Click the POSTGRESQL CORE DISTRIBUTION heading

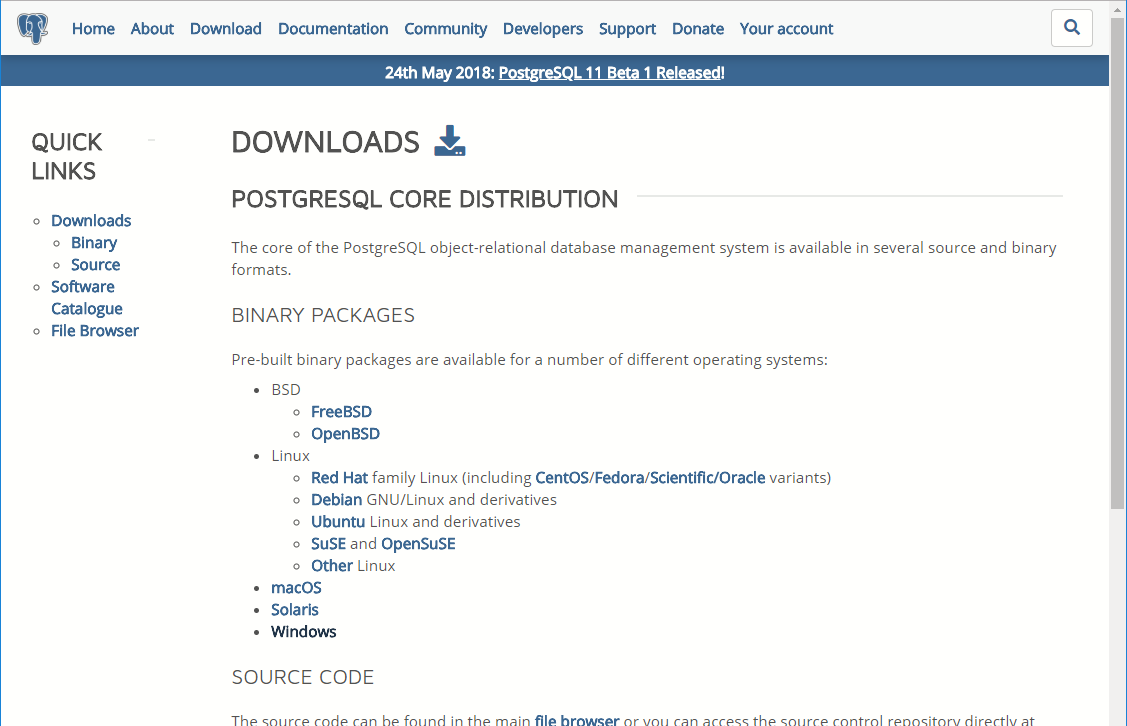[x=425, y=199]
